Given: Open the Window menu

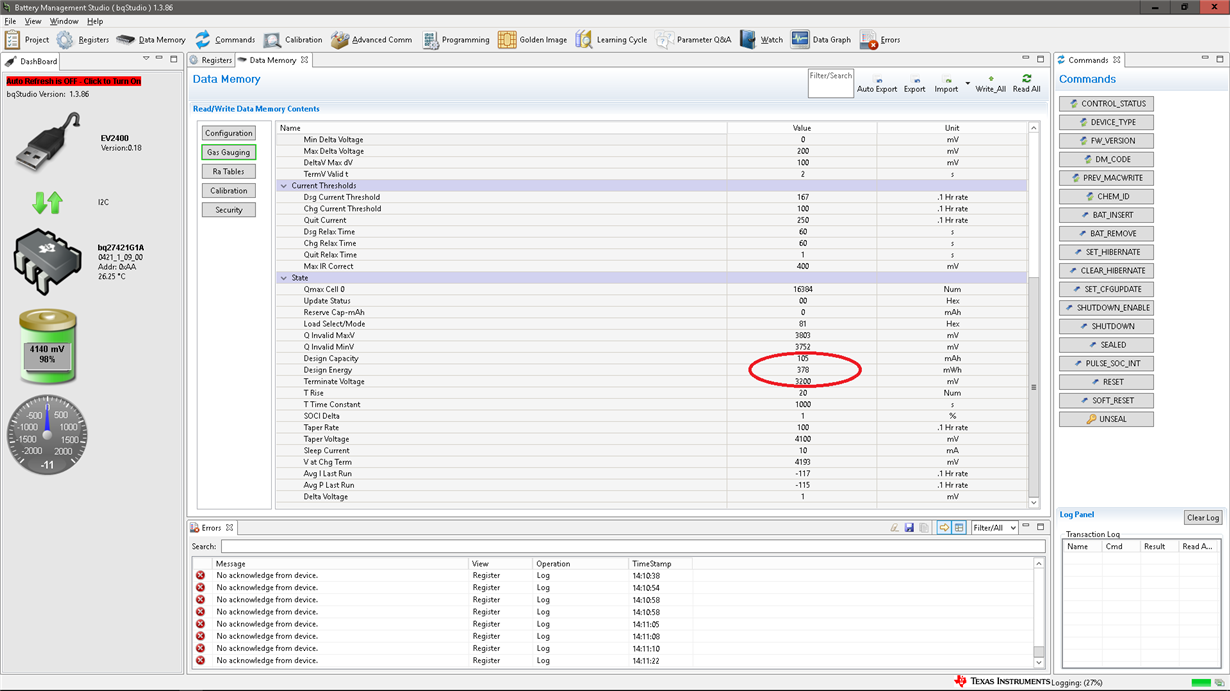Looking at the screenshot, I should click(64, 21).
